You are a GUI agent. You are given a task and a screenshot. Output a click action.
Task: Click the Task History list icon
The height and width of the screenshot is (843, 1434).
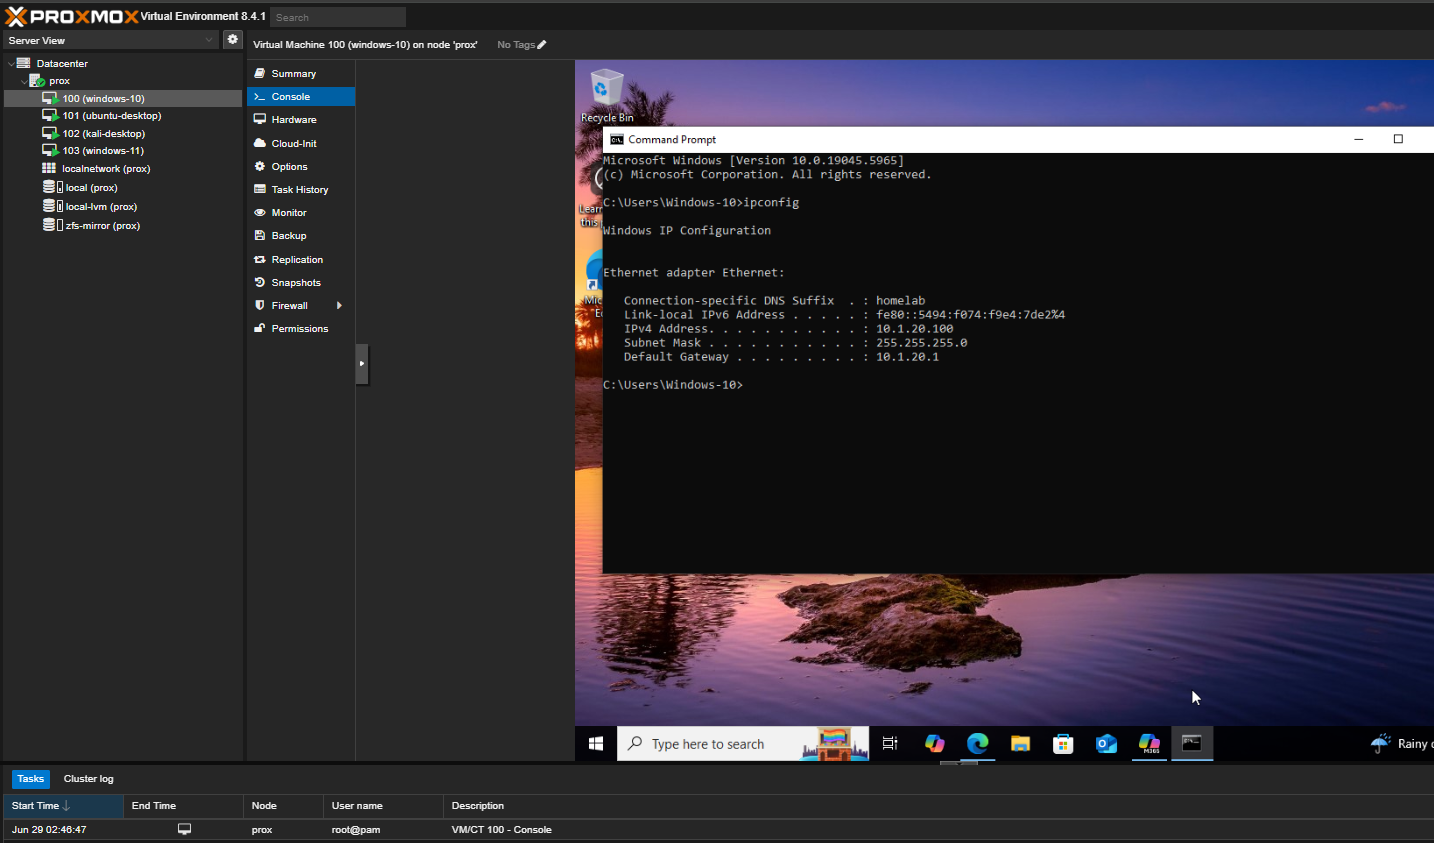[x=261, y=189]
